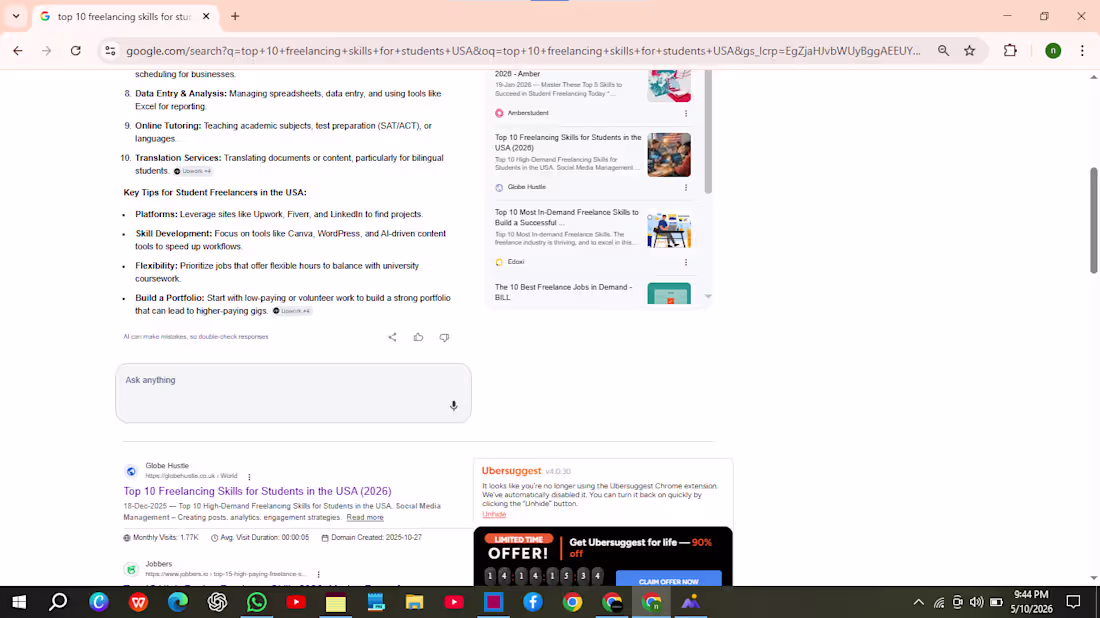Go back using the browser back arrow
1100x618 pixels.
click(x=18, y=51)
